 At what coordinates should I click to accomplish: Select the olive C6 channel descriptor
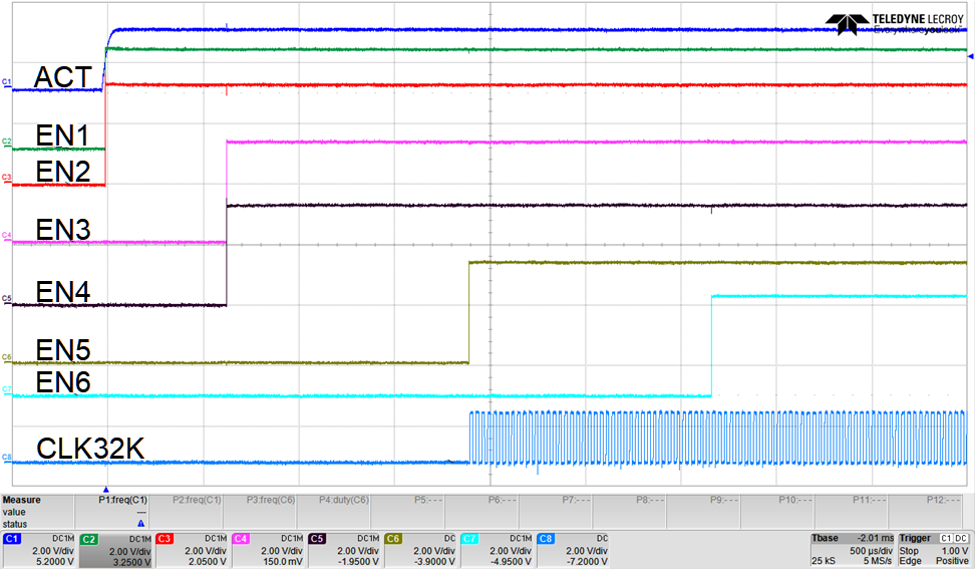pyautogui.click(x=420, y=550)
